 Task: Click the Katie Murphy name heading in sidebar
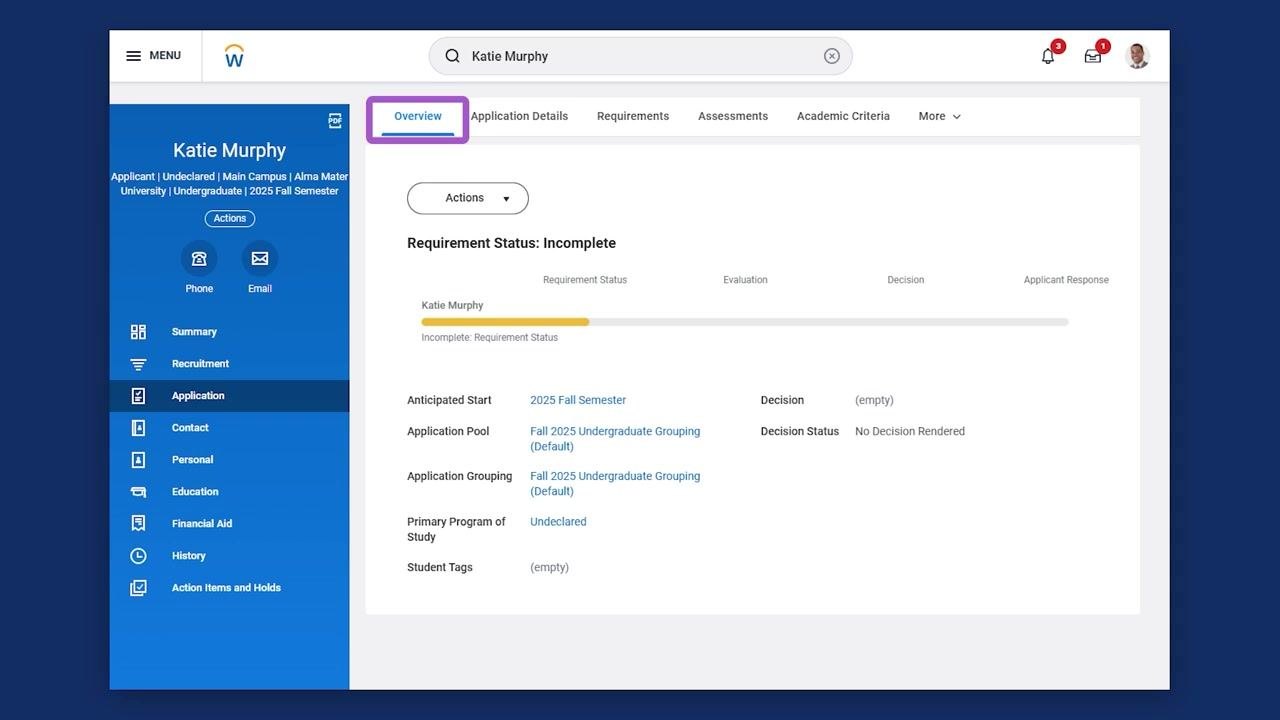point(230,150)
